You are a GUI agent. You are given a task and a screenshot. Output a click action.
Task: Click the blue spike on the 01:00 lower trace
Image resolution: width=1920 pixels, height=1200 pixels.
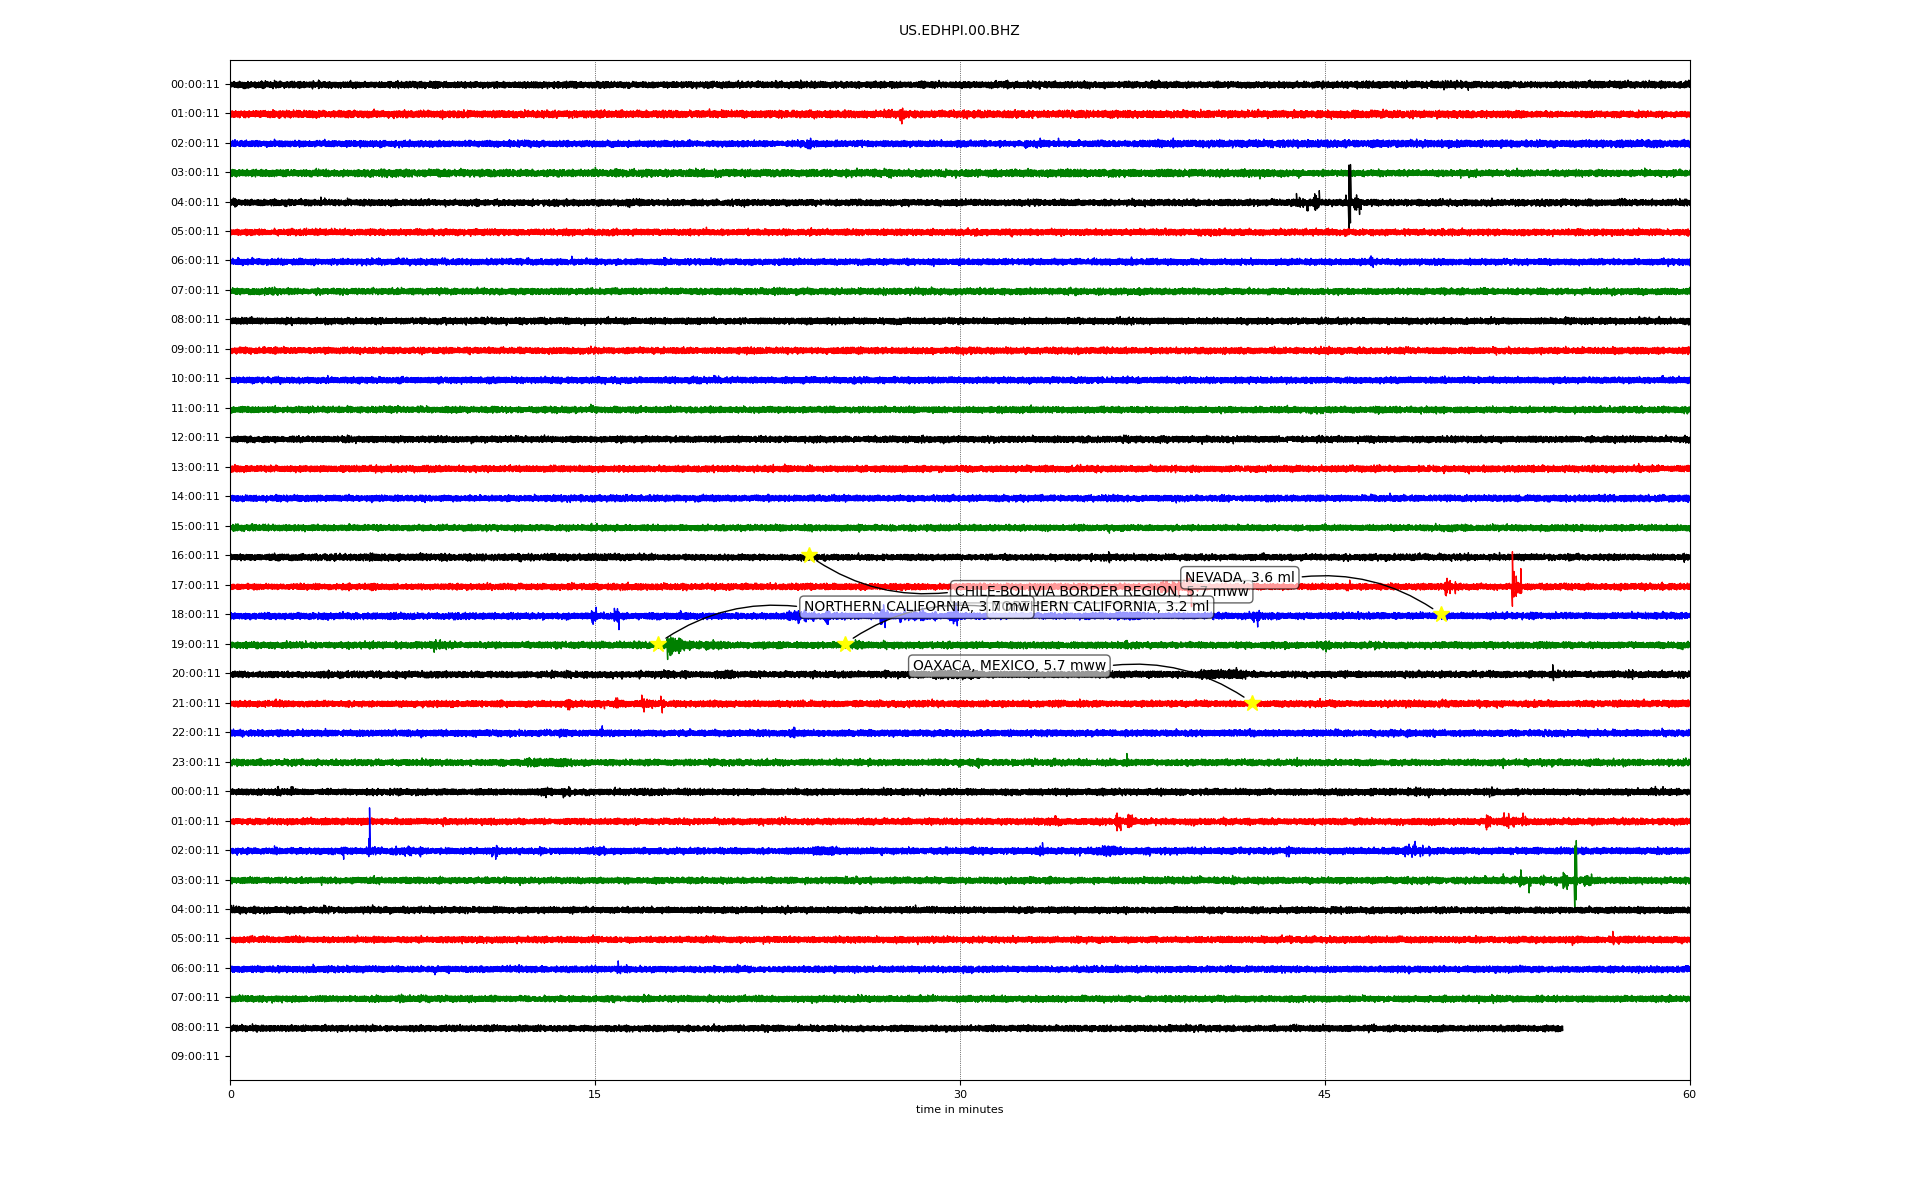pos(370,830)
